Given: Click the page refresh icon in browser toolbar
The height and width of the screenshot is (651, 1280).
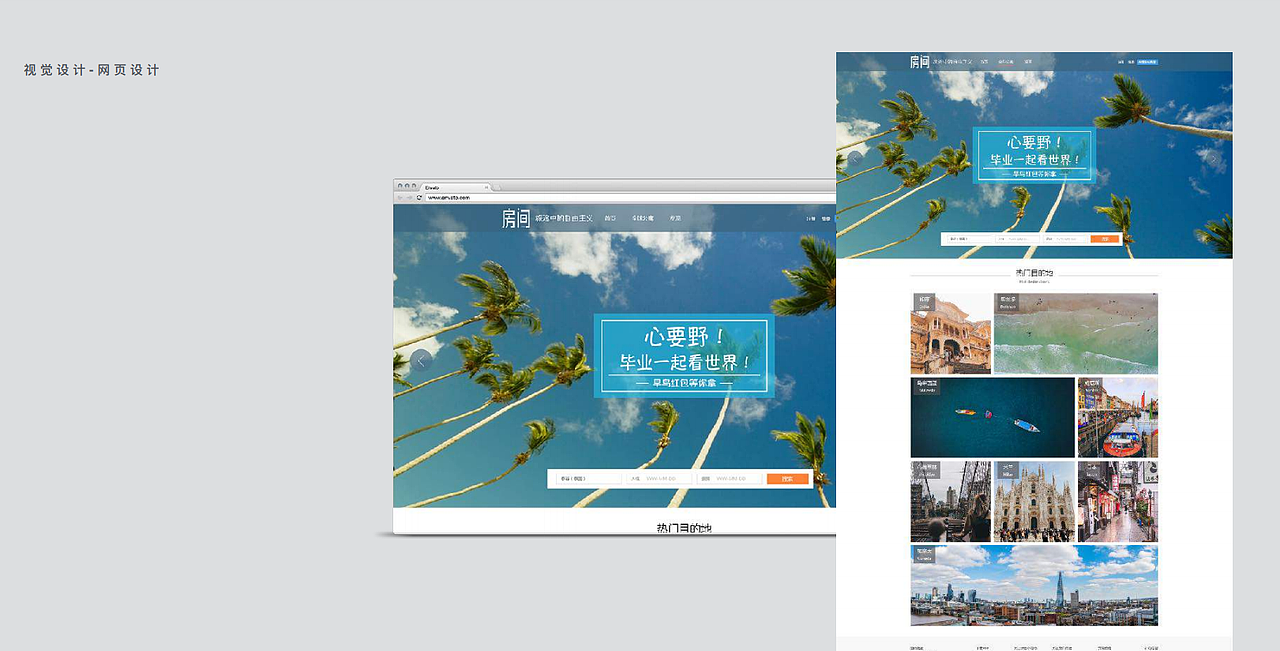Looking at the screenshot, I should pyautogui.click(x=420, y=196).
